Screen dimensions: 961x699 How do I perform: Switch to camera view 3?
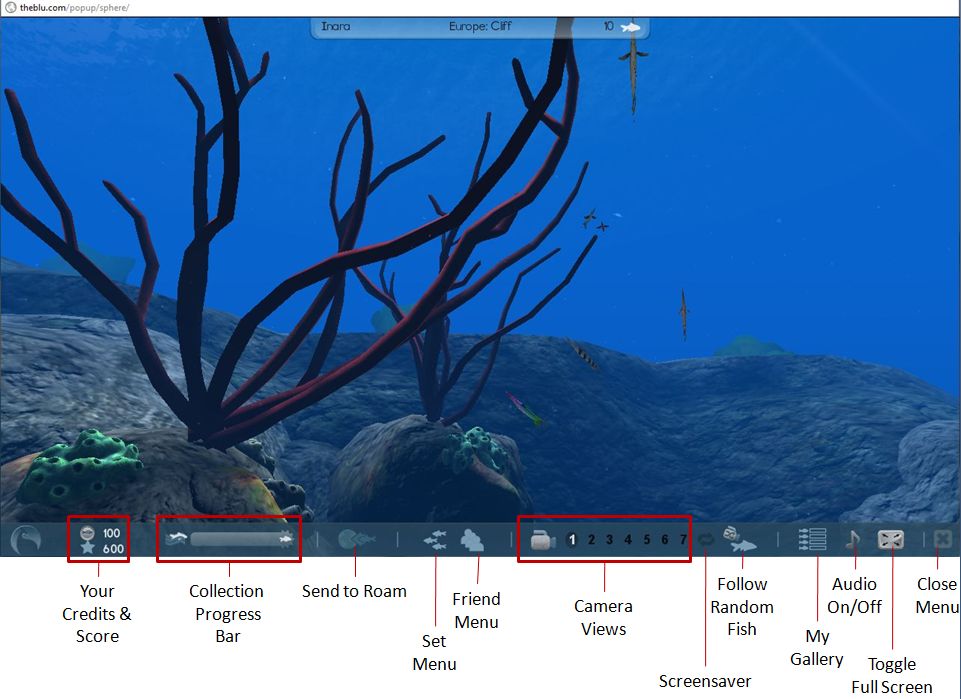[x=609, y=540]
